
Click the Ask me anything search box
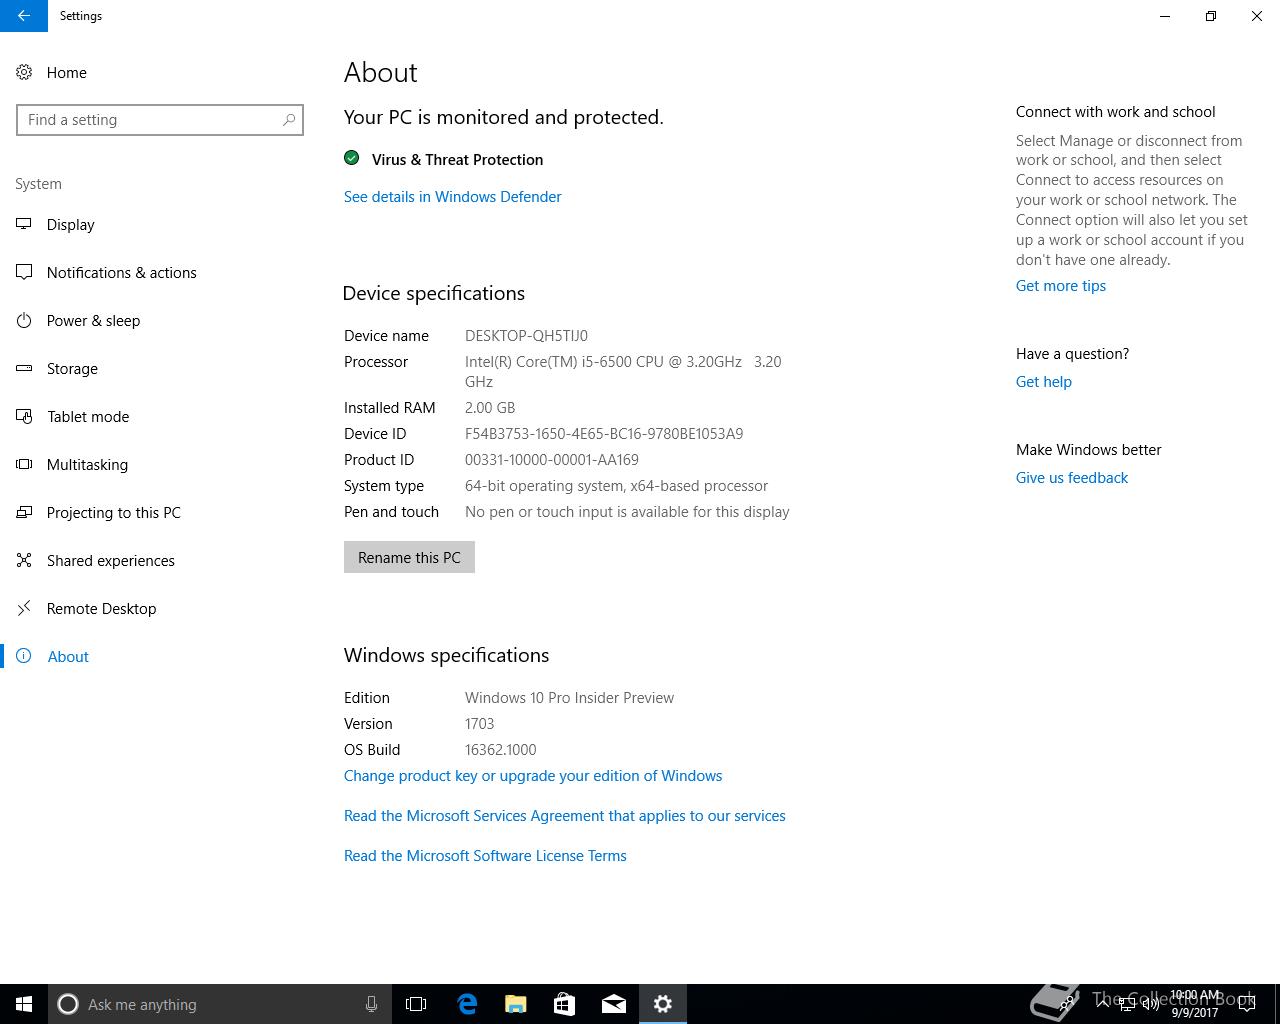[x=220, y=1004]
